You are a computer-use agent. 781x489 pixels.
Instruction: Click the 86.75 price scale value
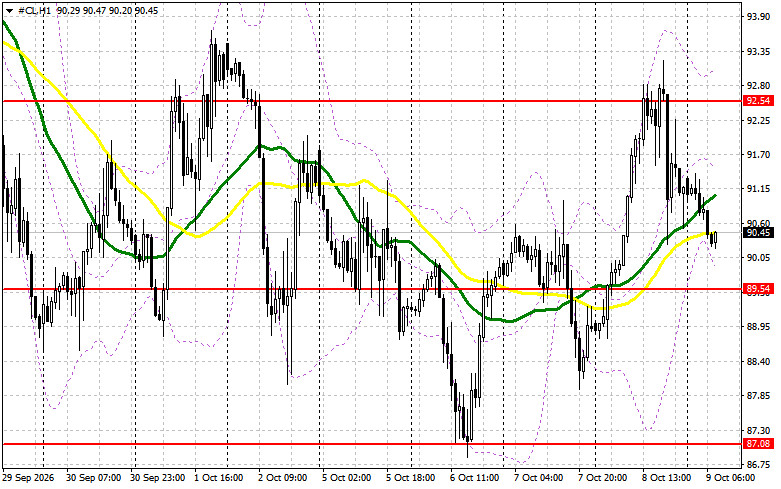pos(758,465)
